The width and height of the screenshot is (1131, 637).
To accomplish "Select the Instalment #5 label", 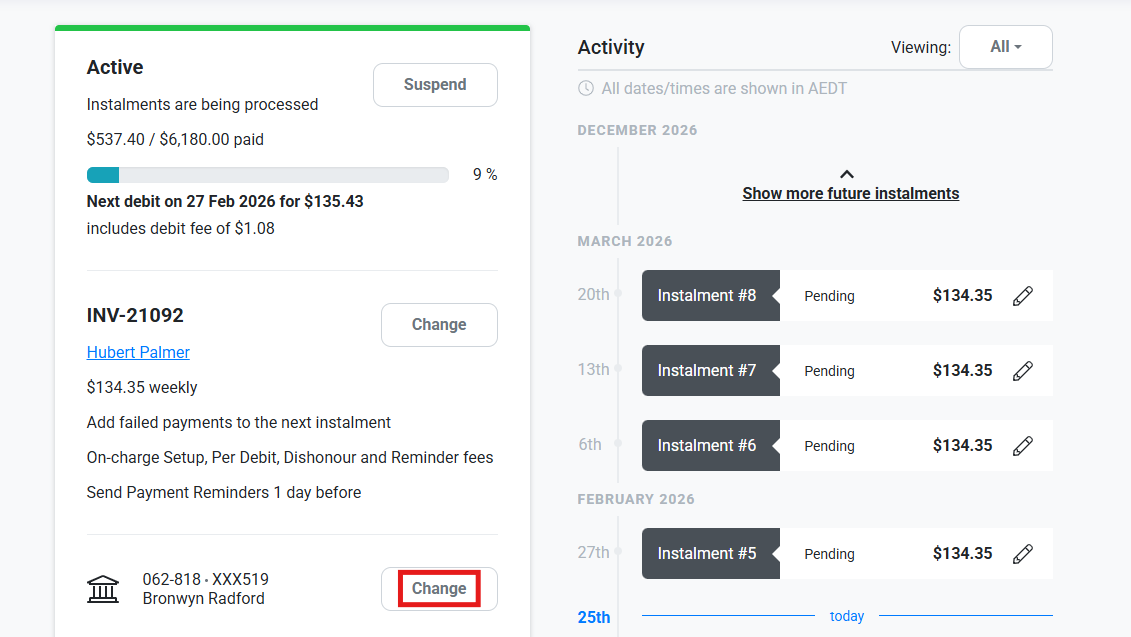I will click(x=707, y=554).
